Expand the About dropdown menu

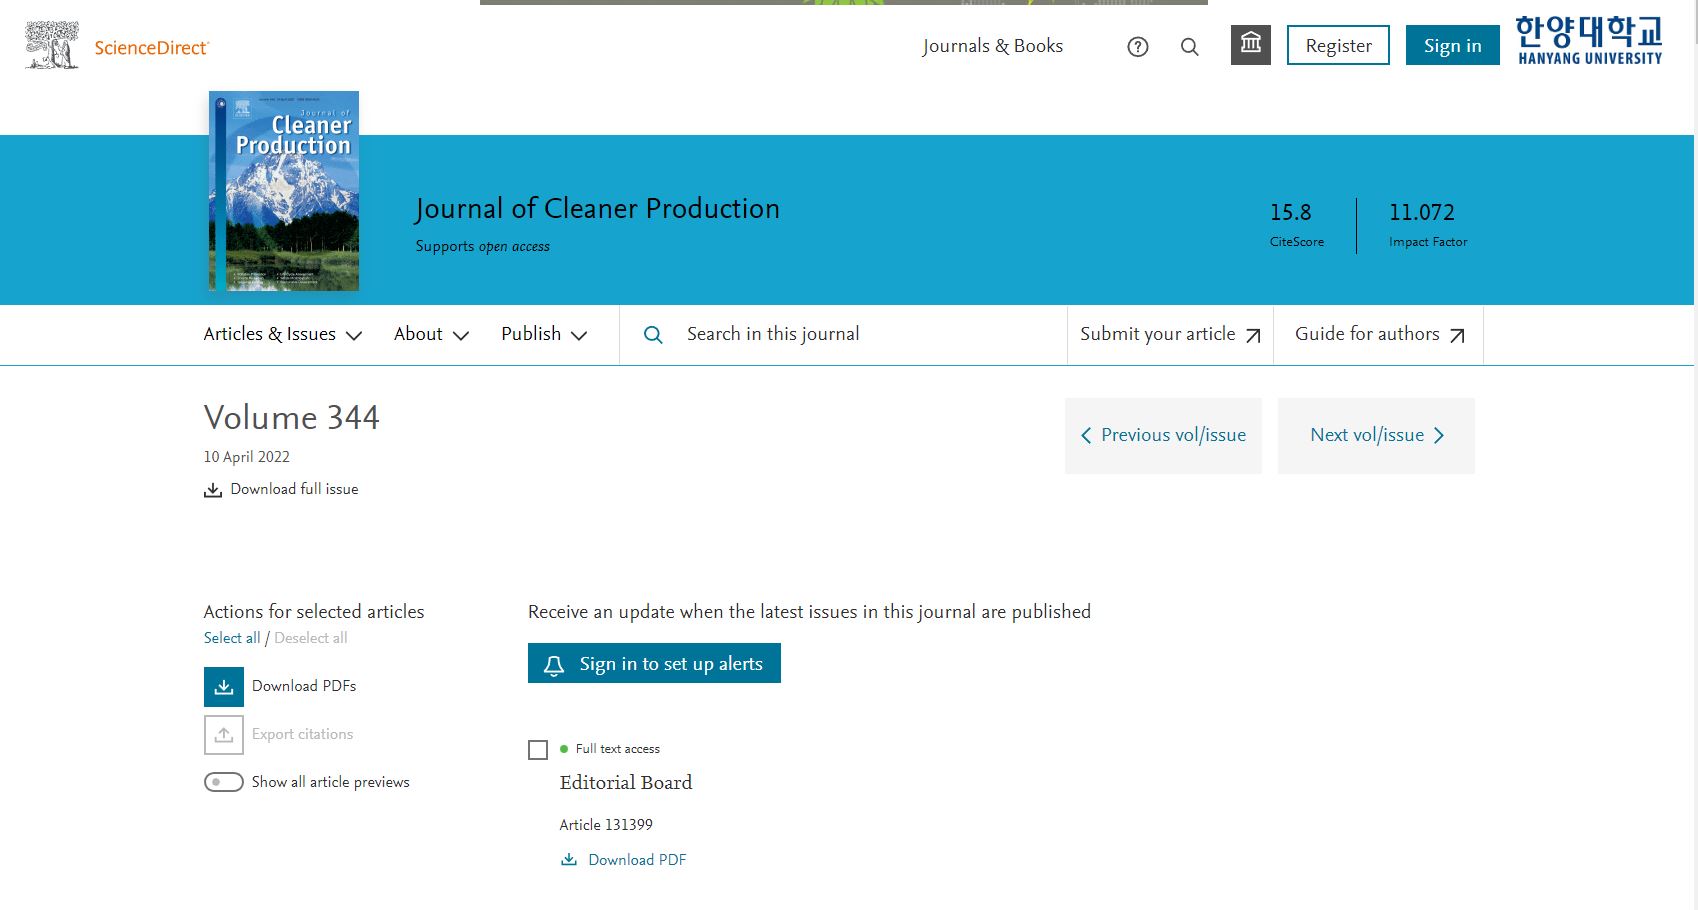coord(431,335)
